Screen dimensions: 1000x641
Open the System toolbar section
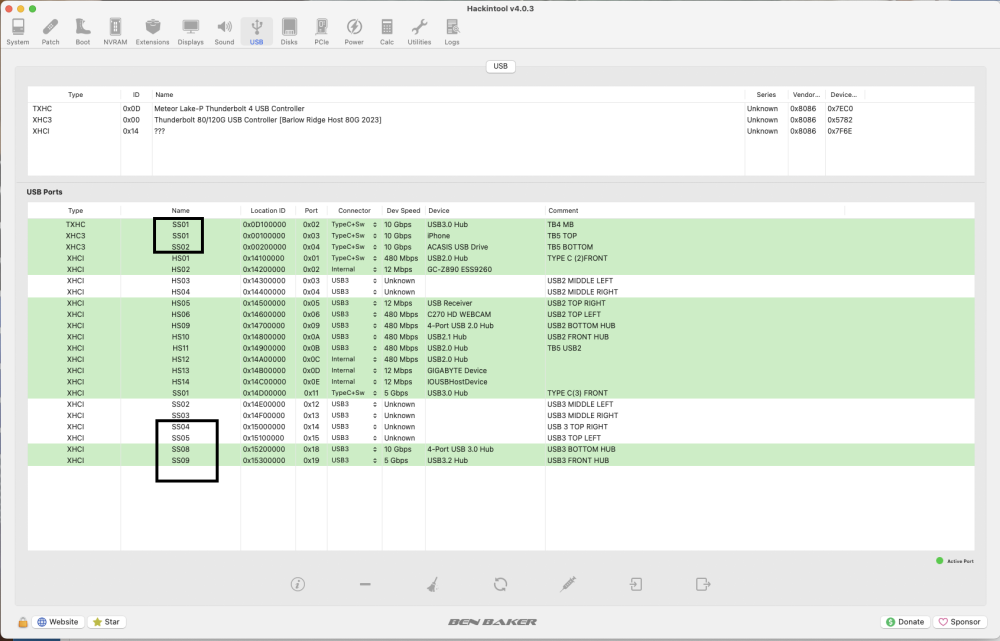[x=18, y=31]
